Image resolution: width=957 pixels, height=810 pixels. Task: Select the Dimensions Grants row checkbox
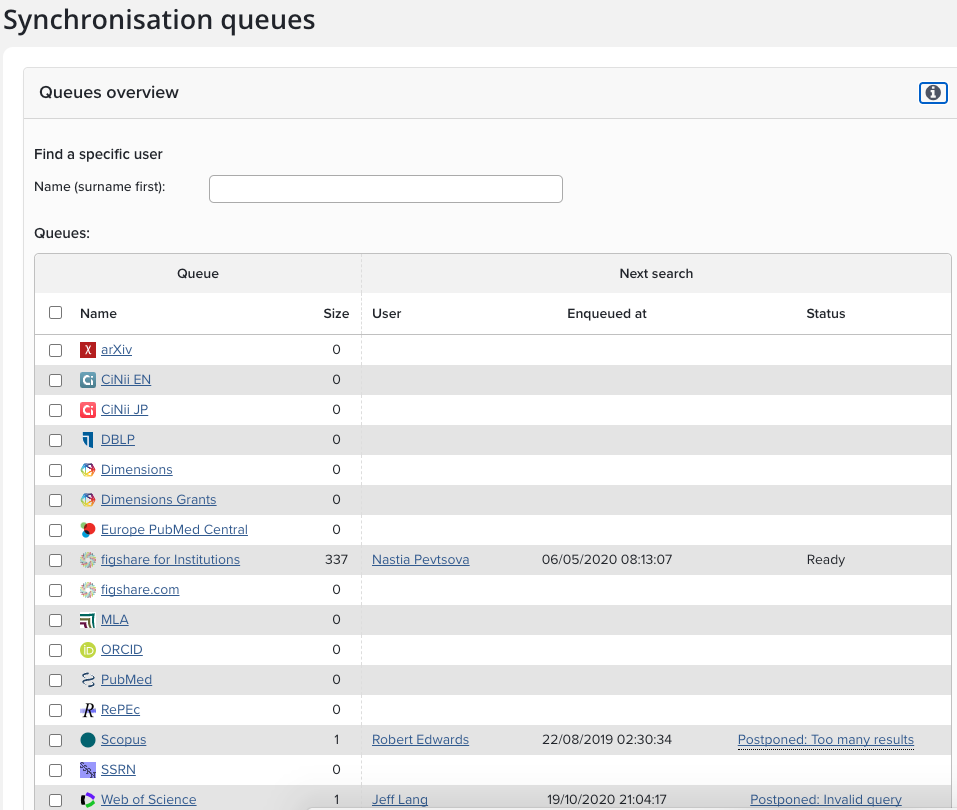pyautogui.click(x=56, y=500)
